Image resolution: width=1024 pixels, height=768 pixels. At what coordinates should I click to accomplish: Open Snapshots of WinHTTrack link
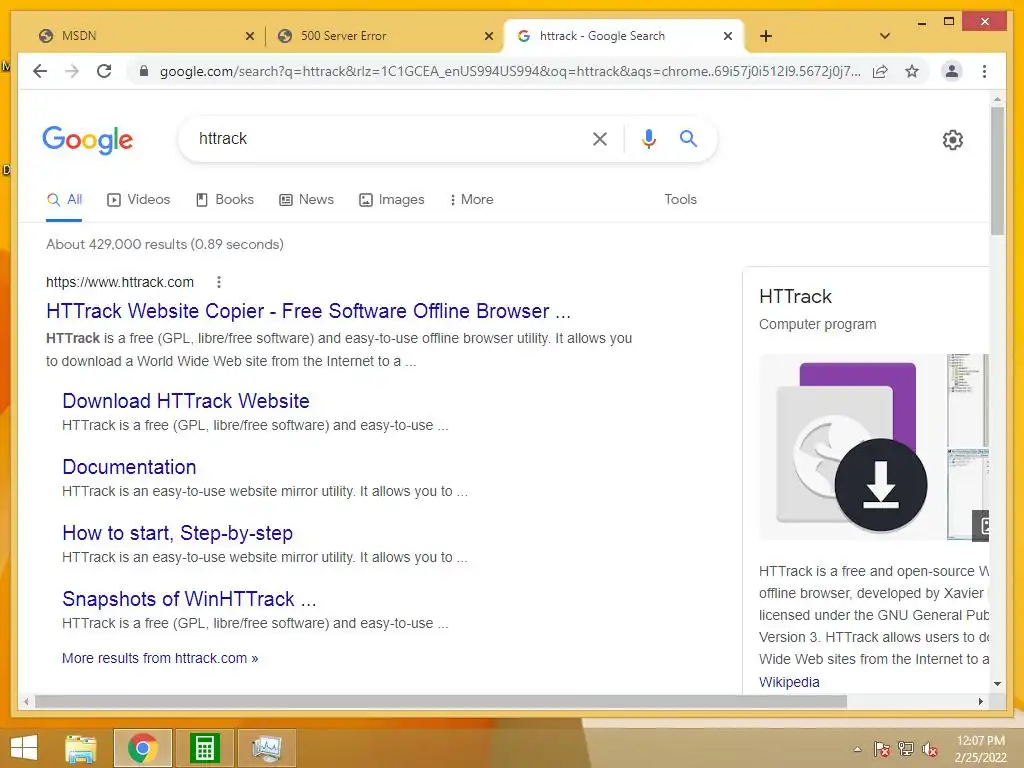click(x=189, y=599)
